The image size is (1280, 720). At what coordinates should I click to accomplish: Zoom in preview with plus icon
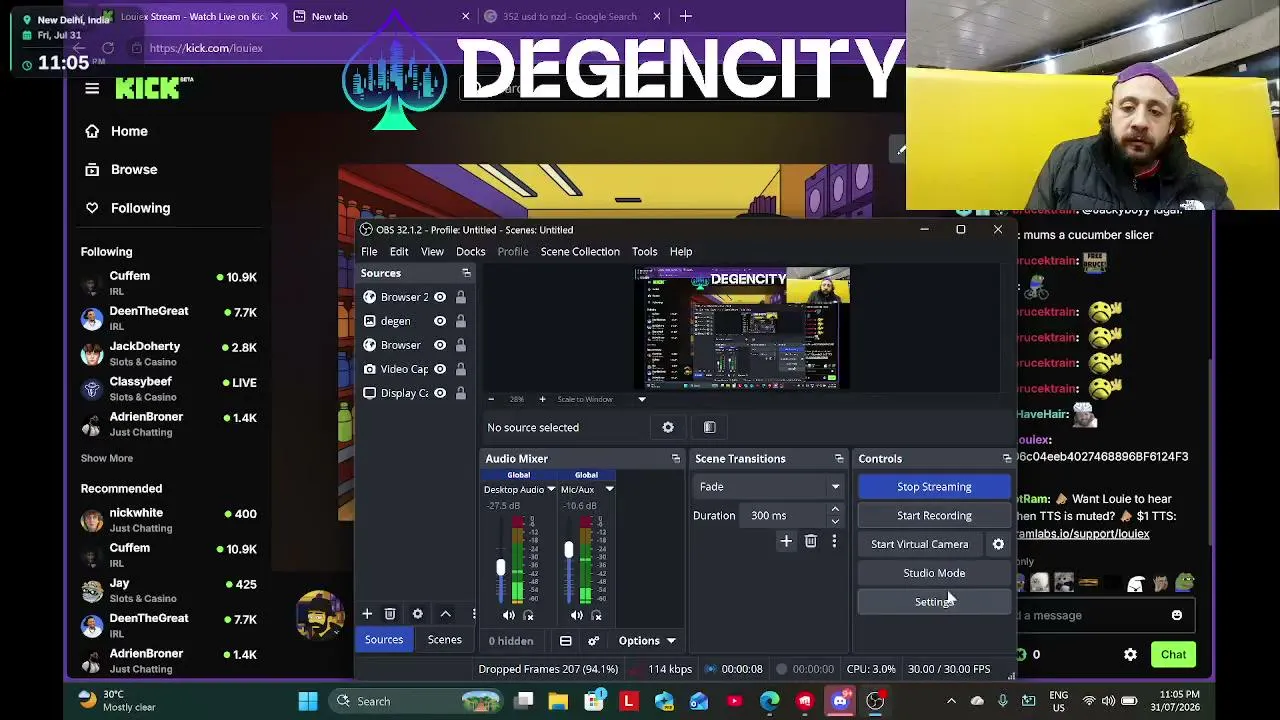pos(542,399)
